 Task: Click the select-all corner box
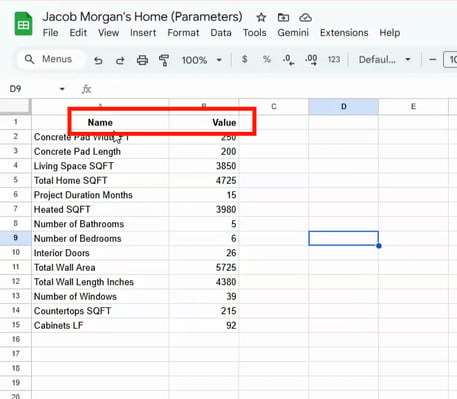coord(15,107)
